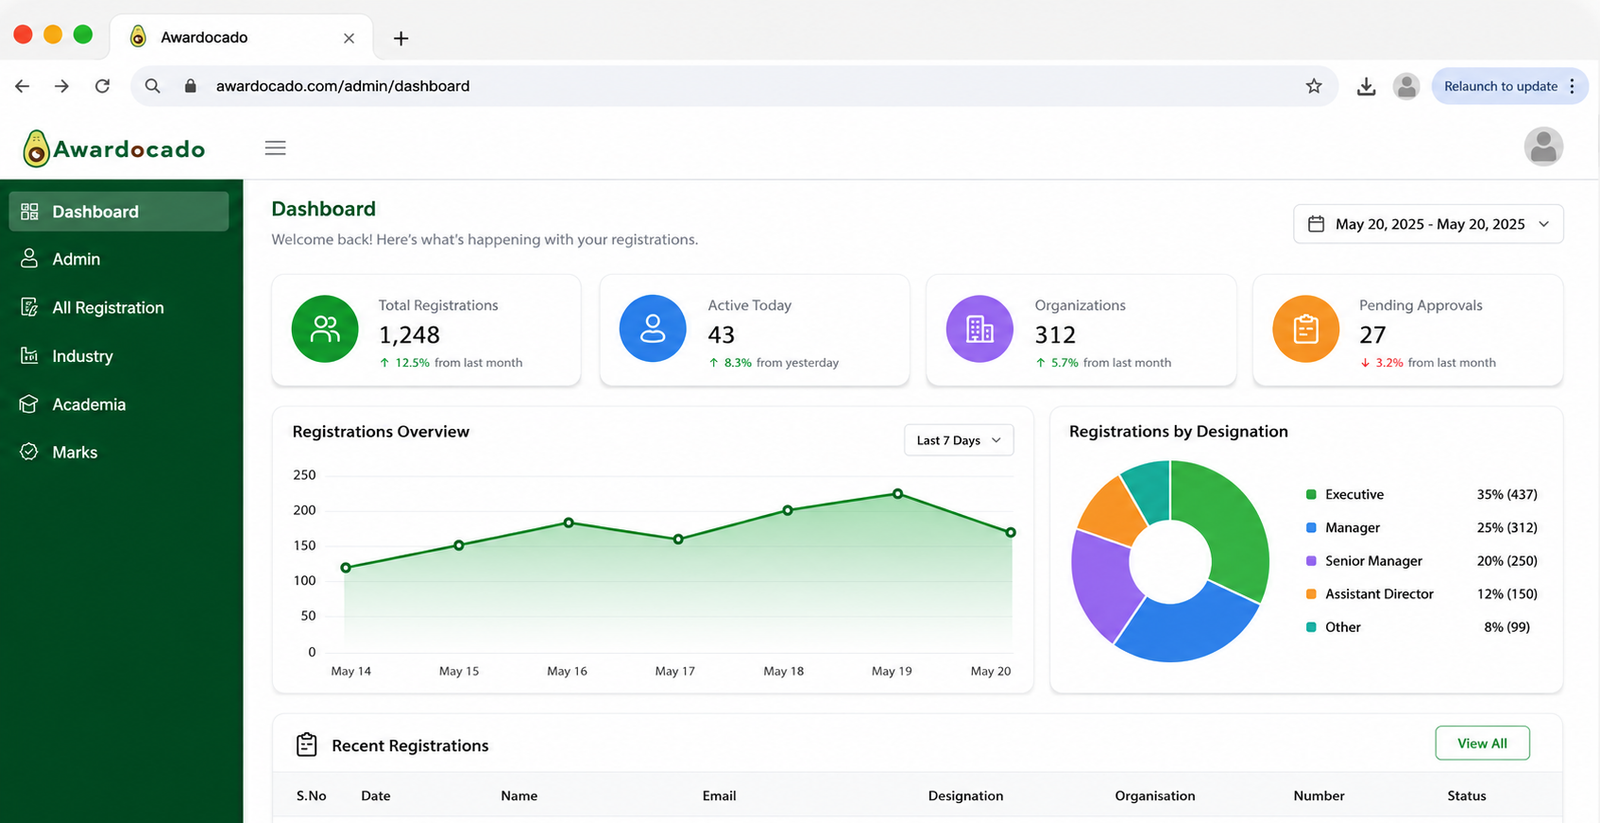Click the Email column header
Screen dimensions: 1600x823
coord(719,796)
